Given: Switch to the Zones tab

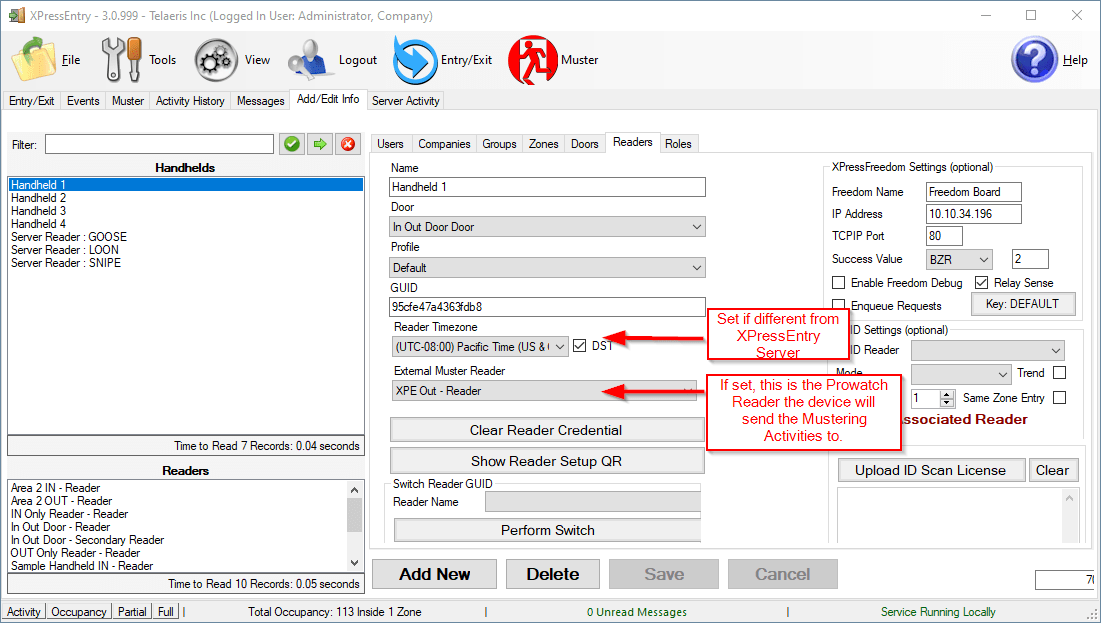Looking at the screenshot, I should (544, 144).
